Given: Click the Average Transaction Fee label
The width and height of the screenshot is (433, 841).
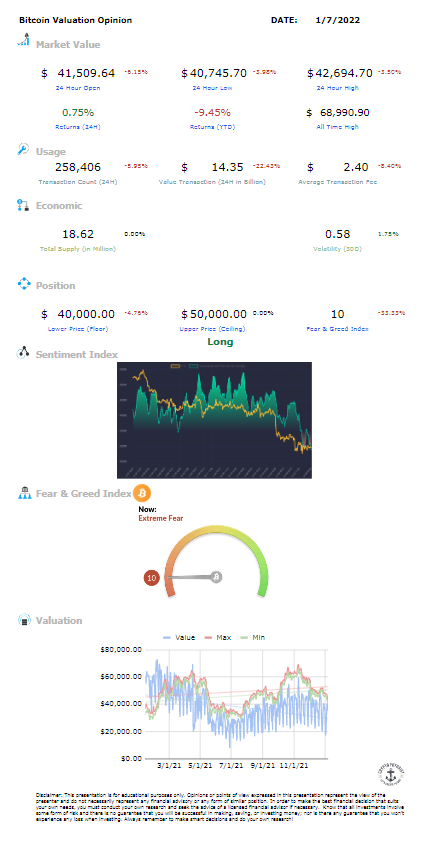Looking at the screenshot, I should 338,182.
